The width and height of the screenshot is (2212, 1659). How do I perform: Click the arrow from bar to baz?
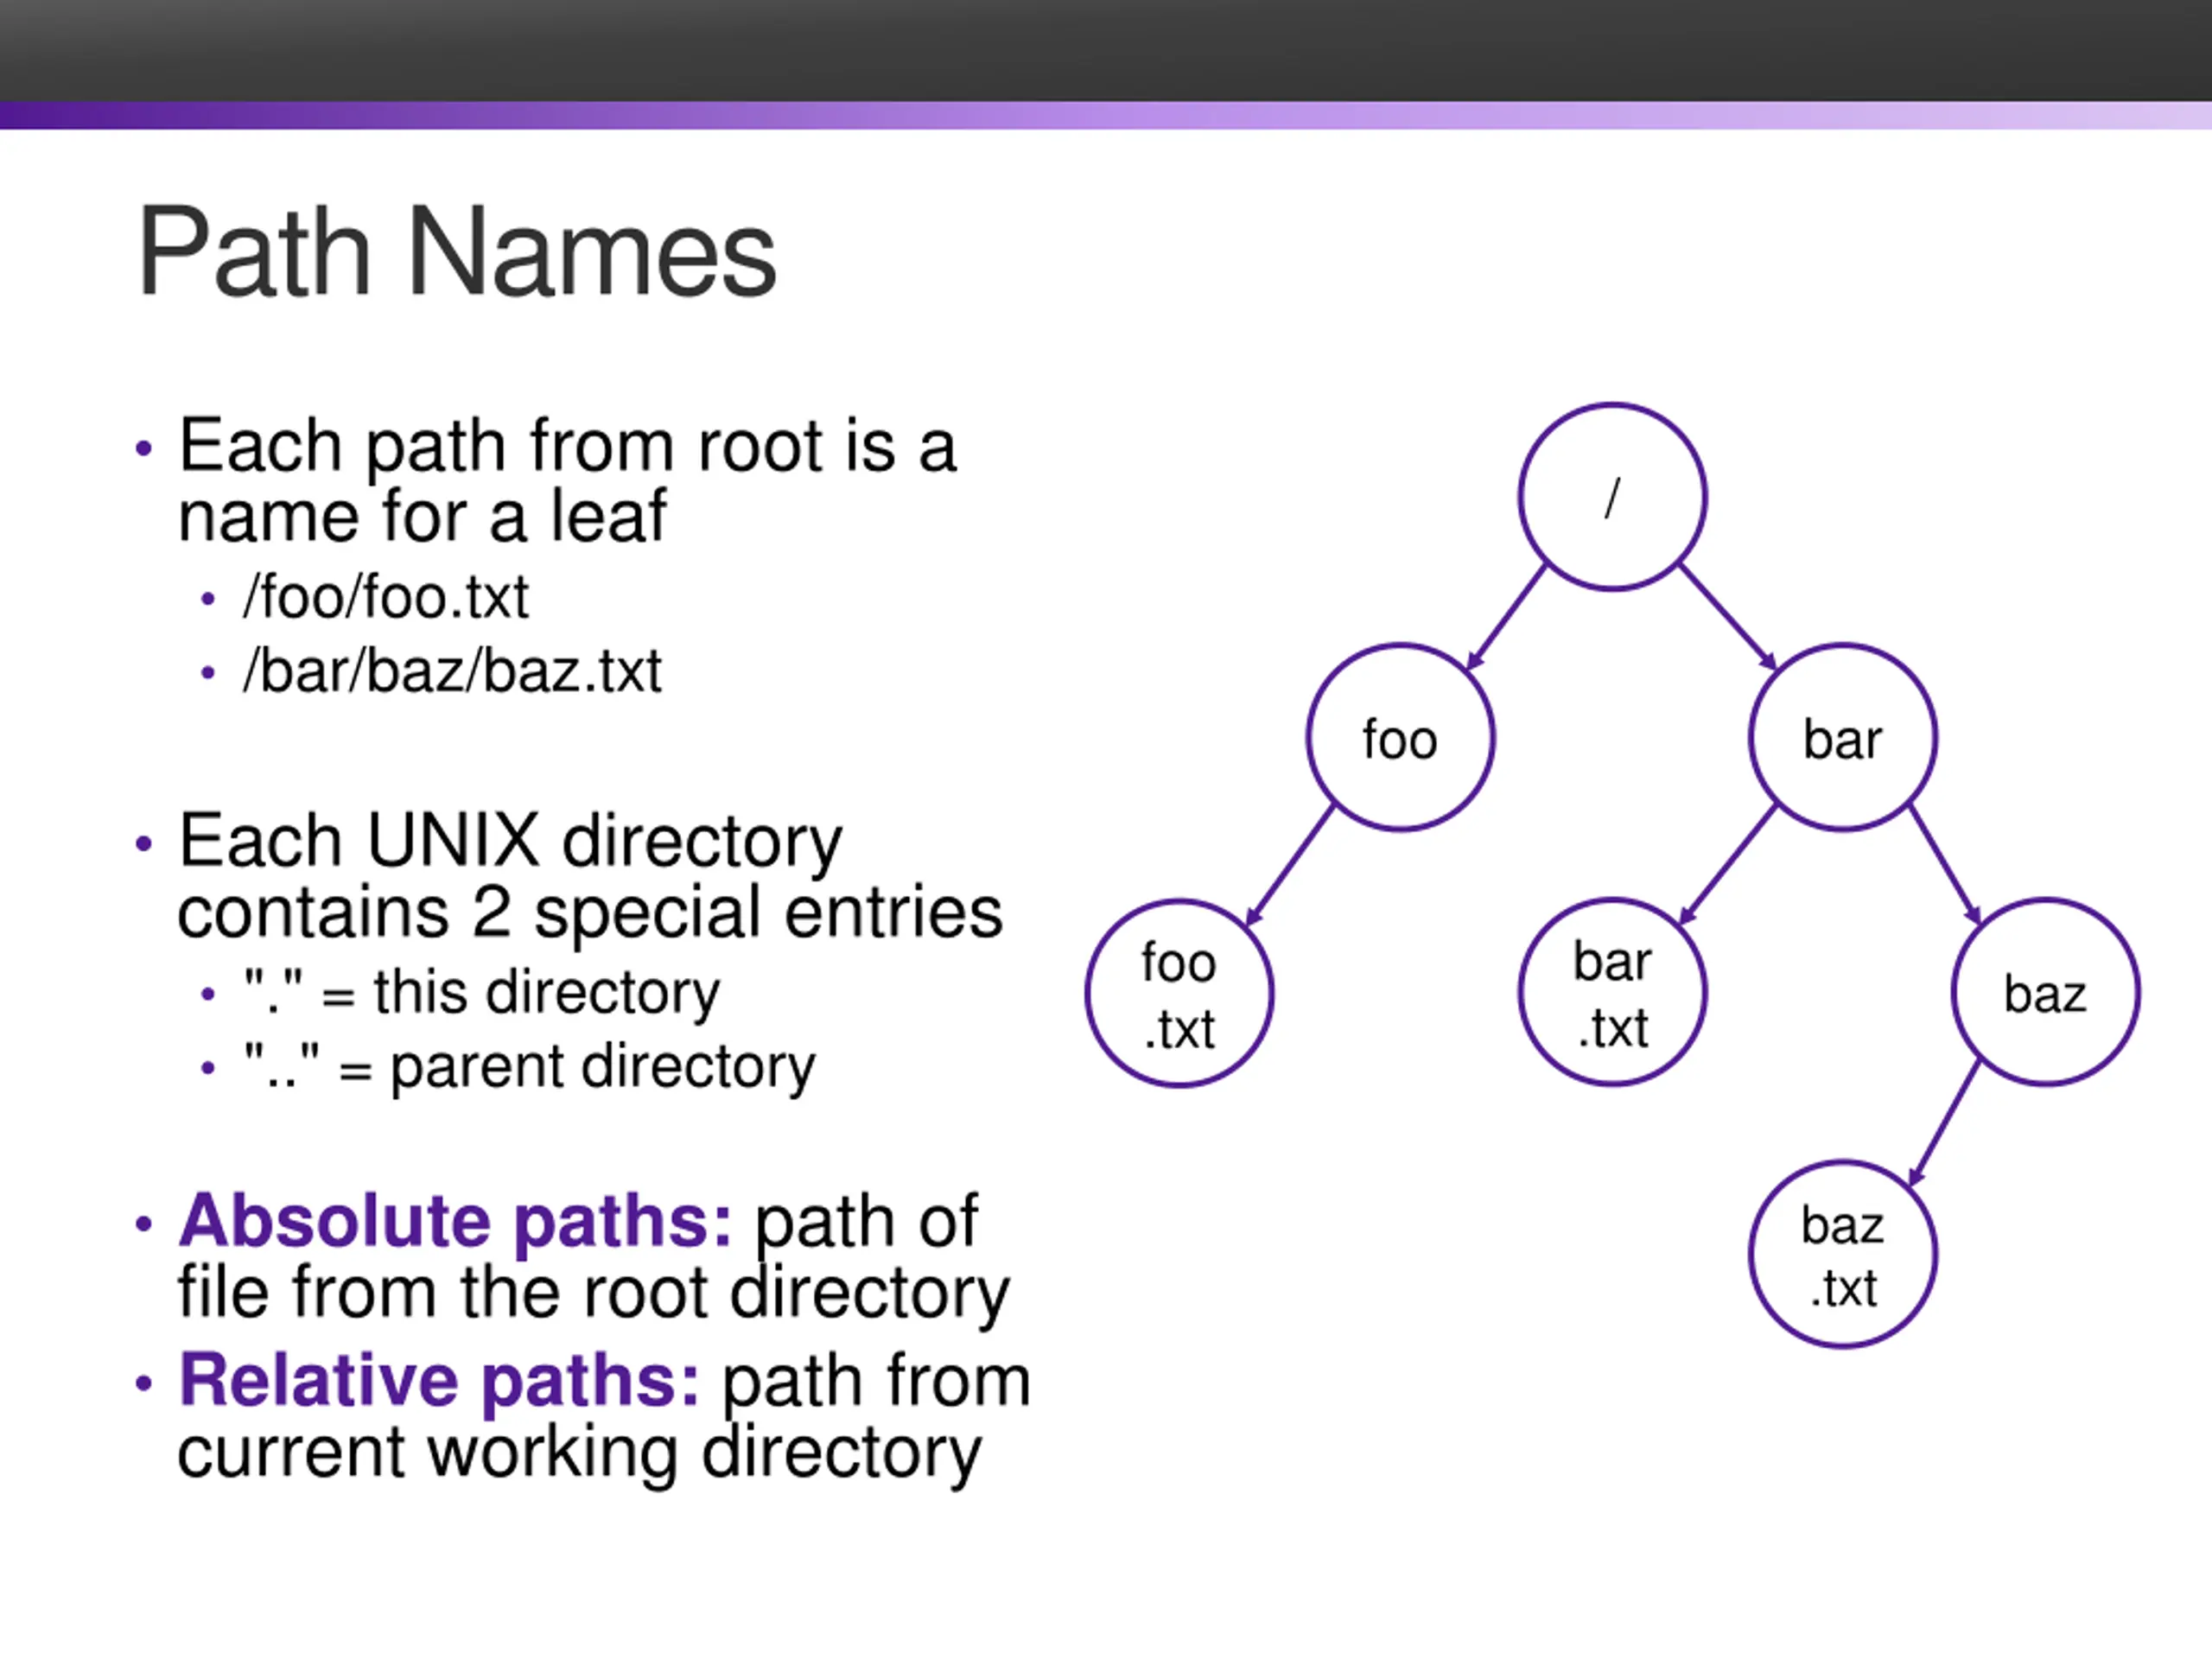pyautogui.click(x=1945, y=864)
